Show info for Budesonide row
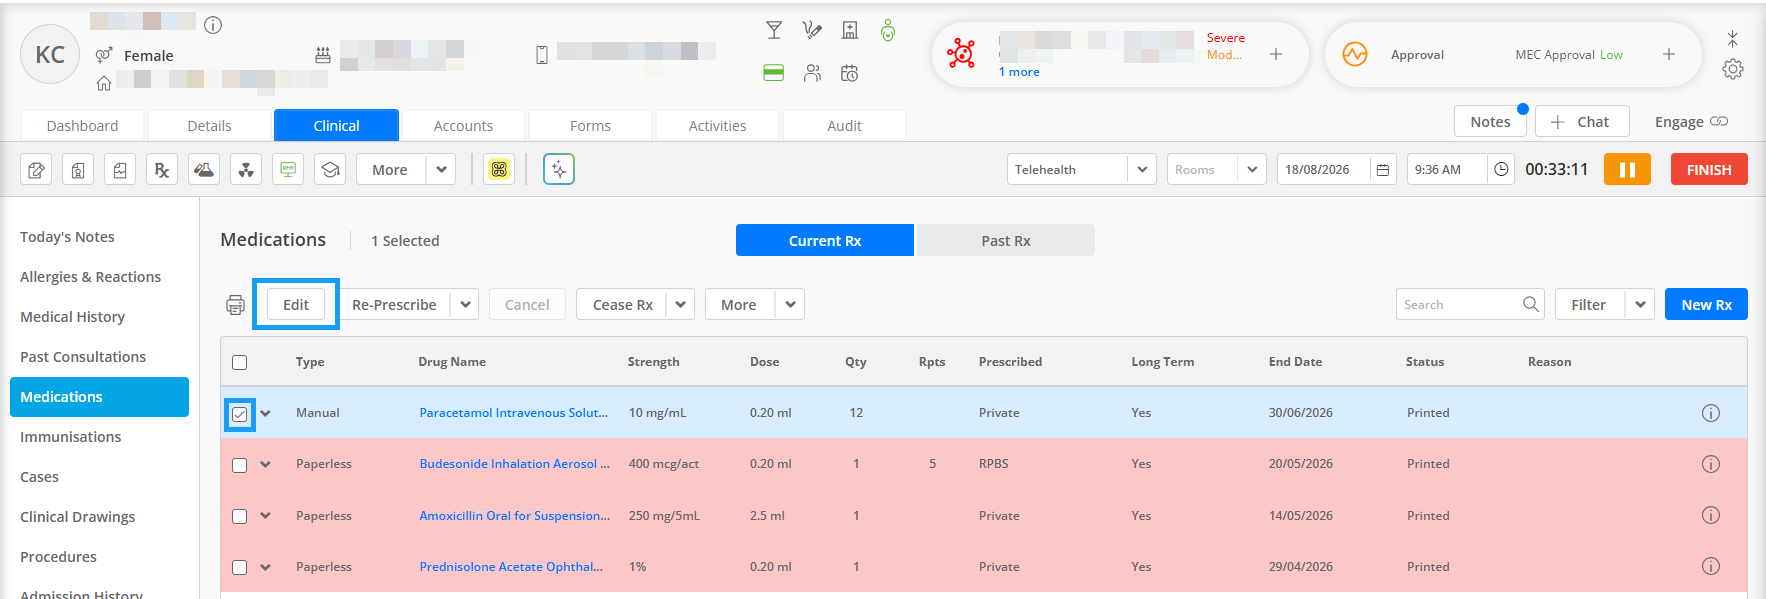The image size is (1766, 599). tap(1711, 464)
